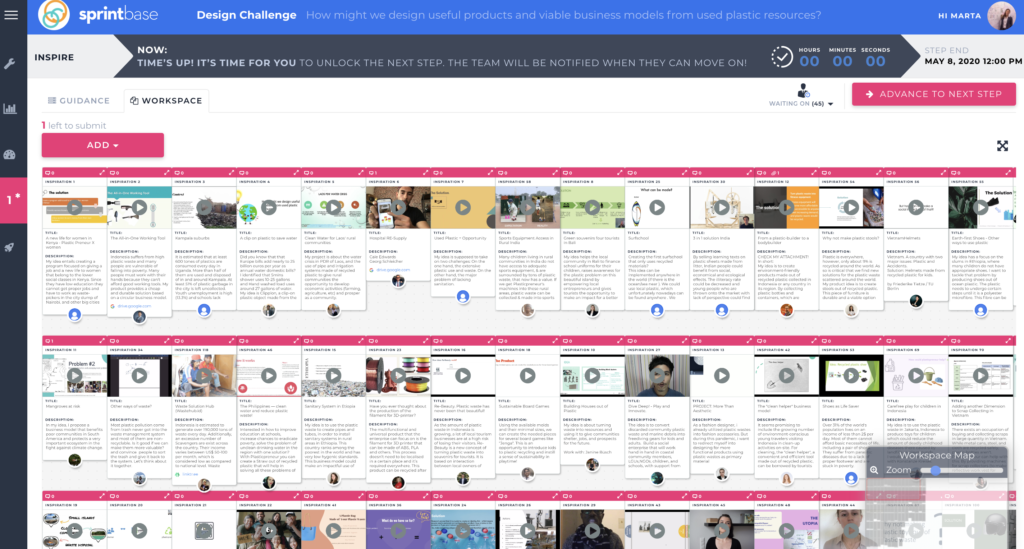Expand the Earth-first Shoes card

click(1008, 172)
